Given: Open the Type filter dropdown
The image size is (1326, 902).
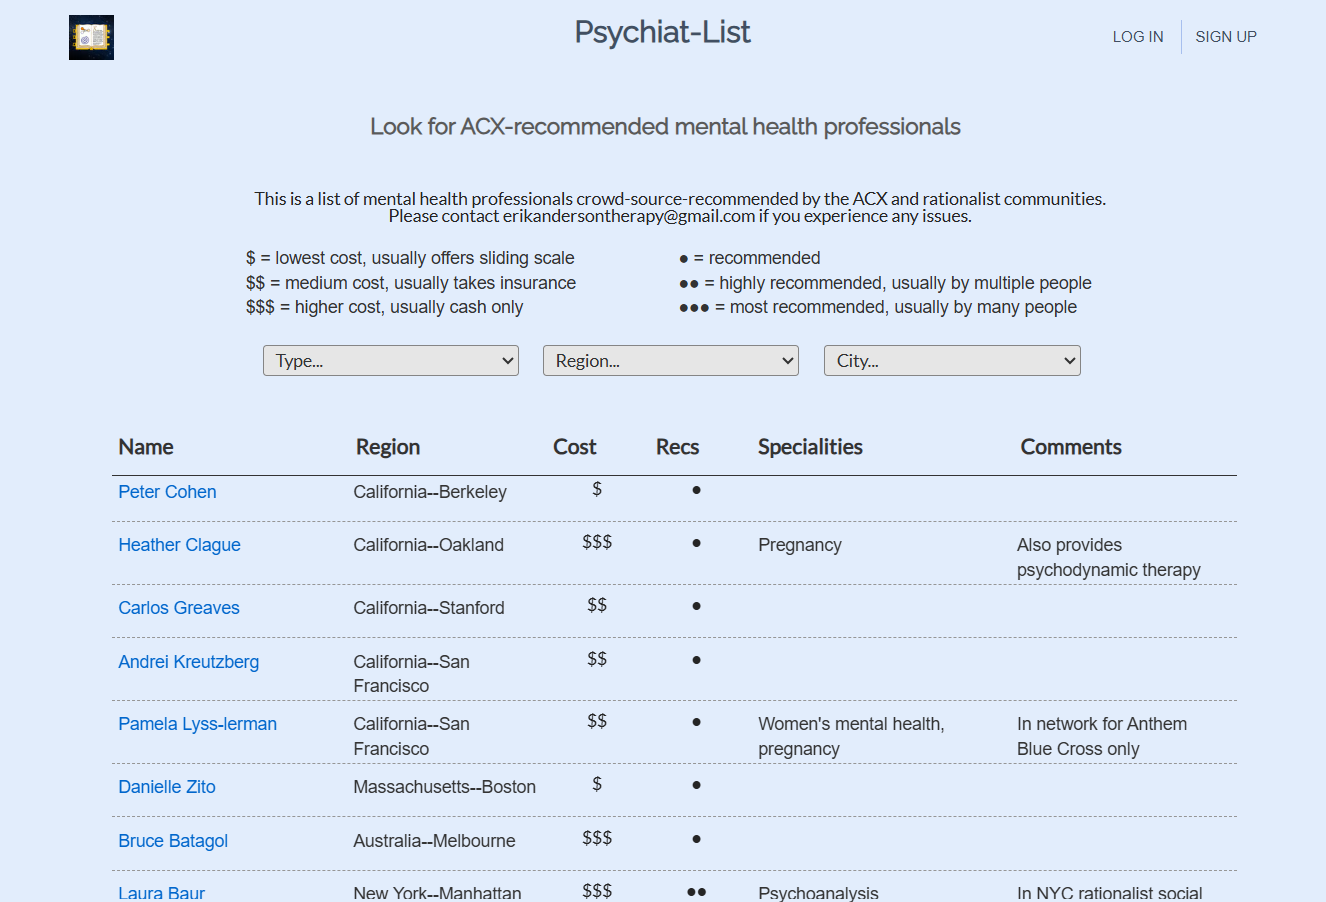Looking at the screenshot, I should click(390, 360).
